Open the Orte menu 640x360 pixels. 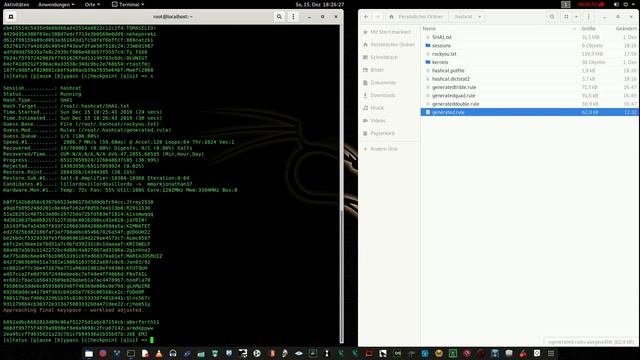coord(92,4)
